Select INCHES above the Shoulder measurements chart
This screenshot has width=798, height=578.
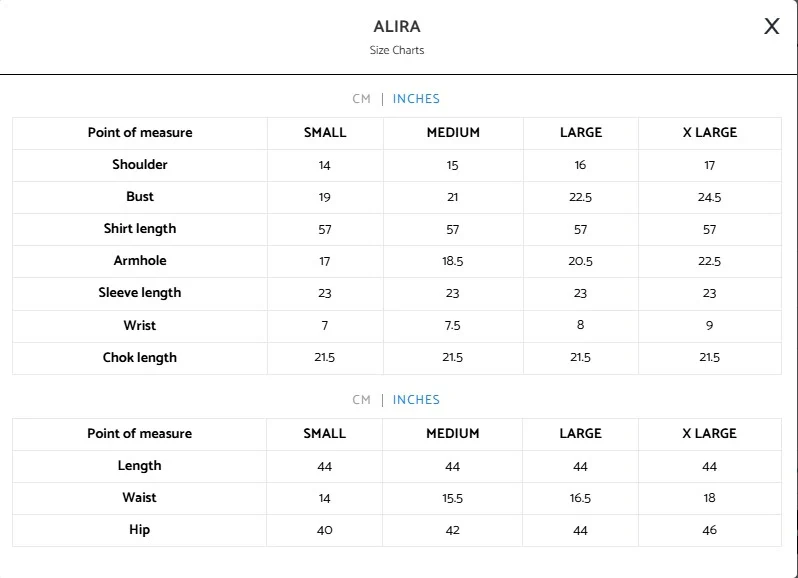(416, 99)
